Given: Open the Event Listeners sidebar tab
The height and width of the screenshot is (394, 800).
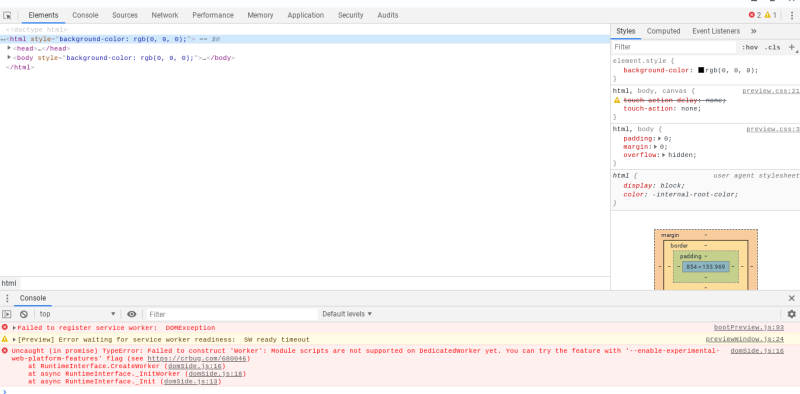Looking at the screenshot, I should (x=716, y=31).
